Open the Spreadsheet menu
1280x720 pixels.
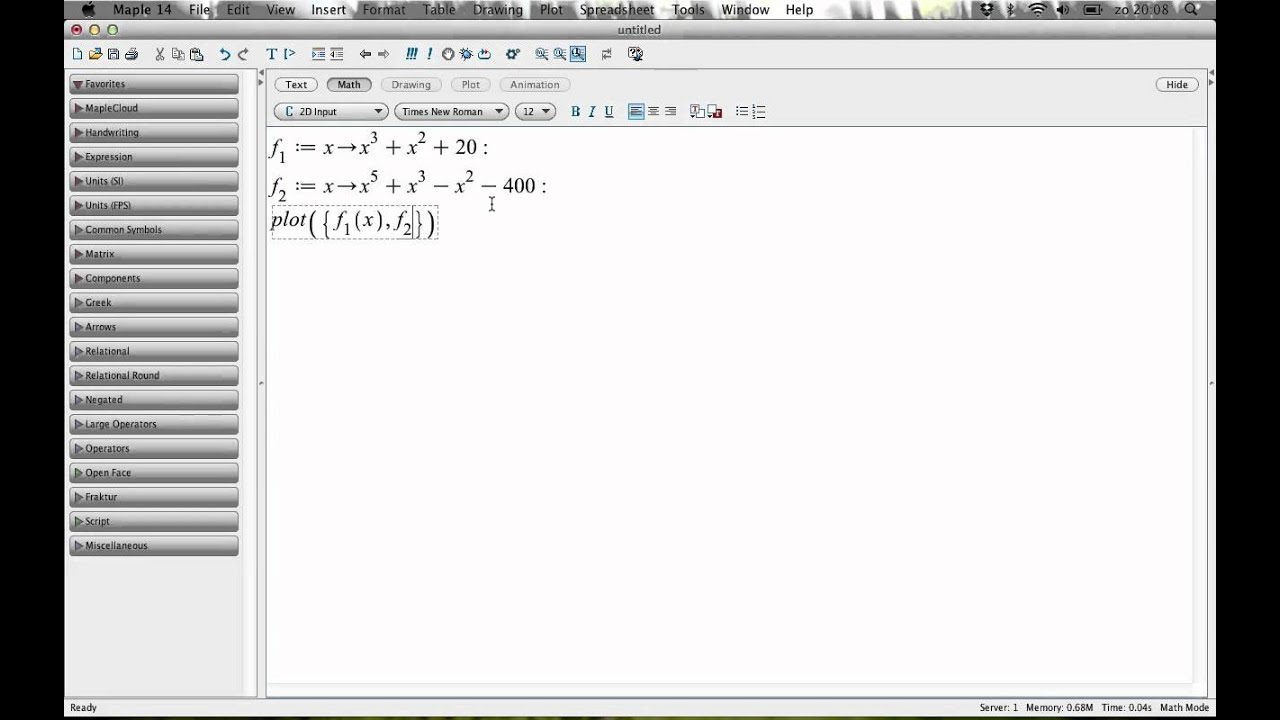point(617,10)
